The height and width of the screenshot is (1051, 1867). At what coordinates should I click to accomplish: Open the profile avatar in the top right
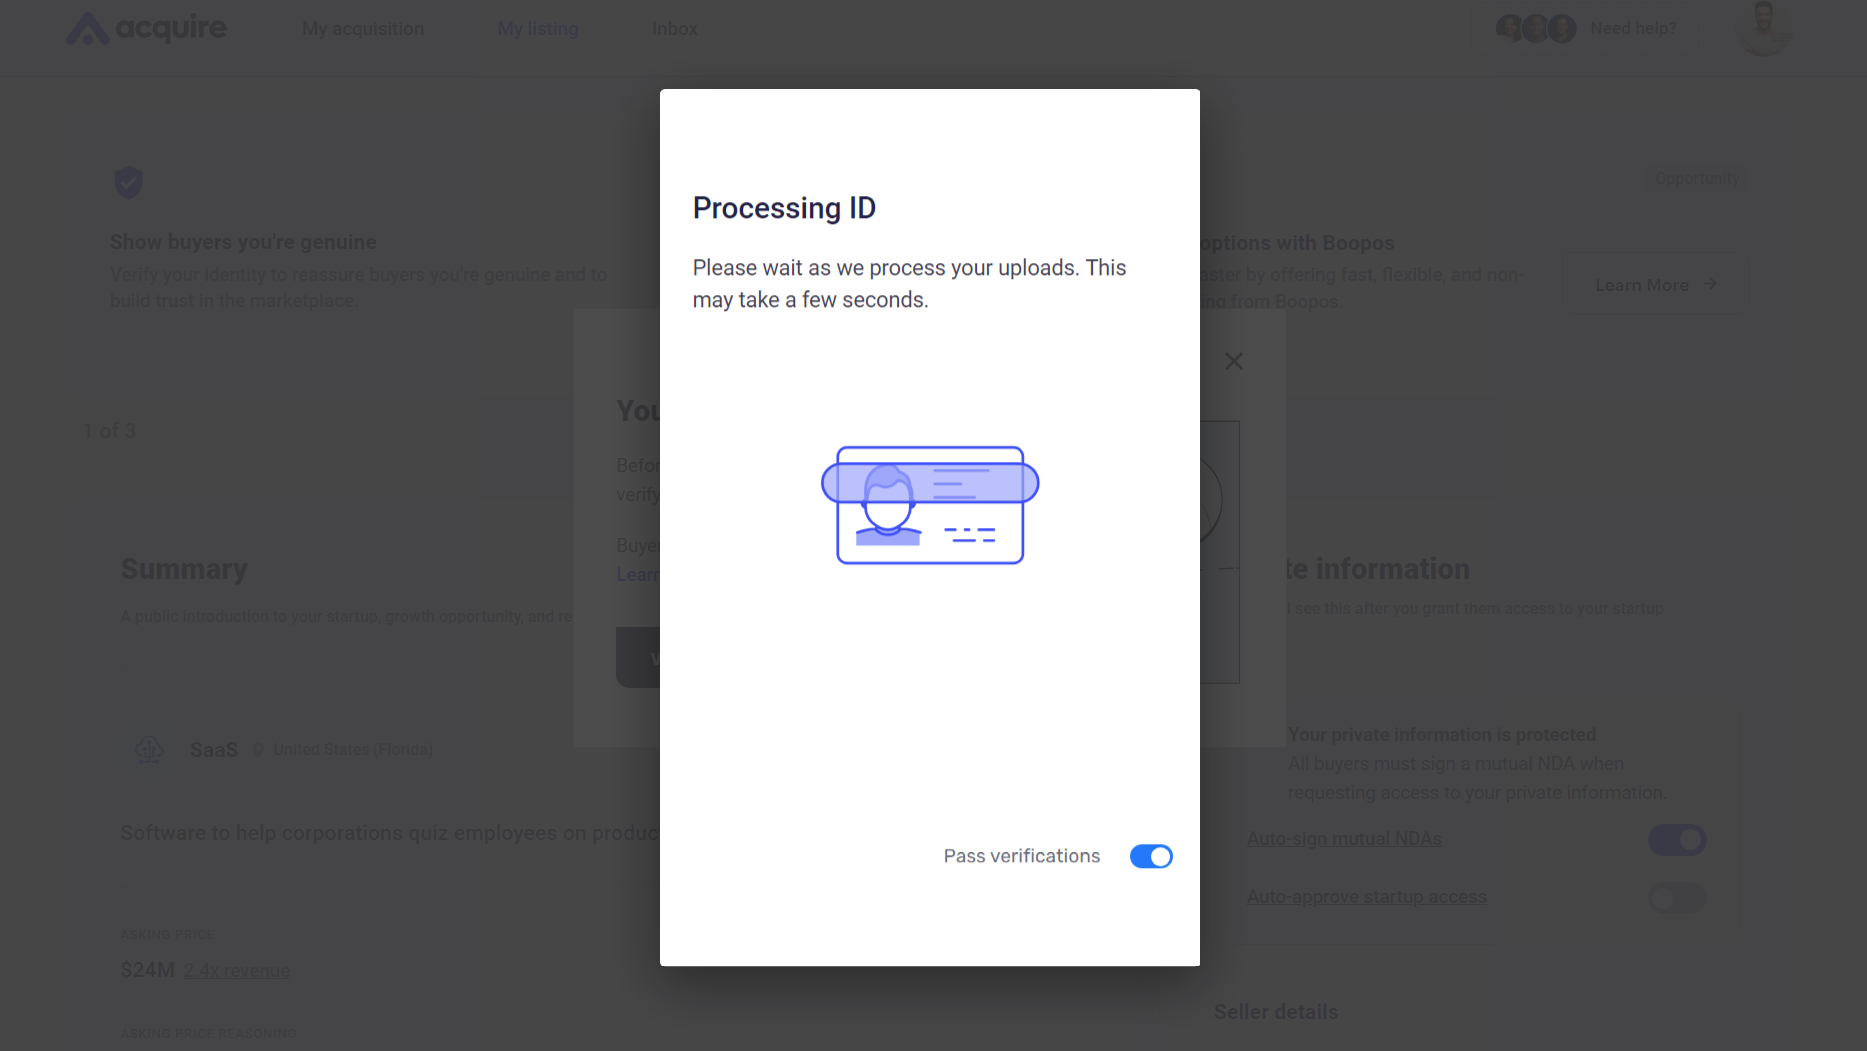(1763, 30)
